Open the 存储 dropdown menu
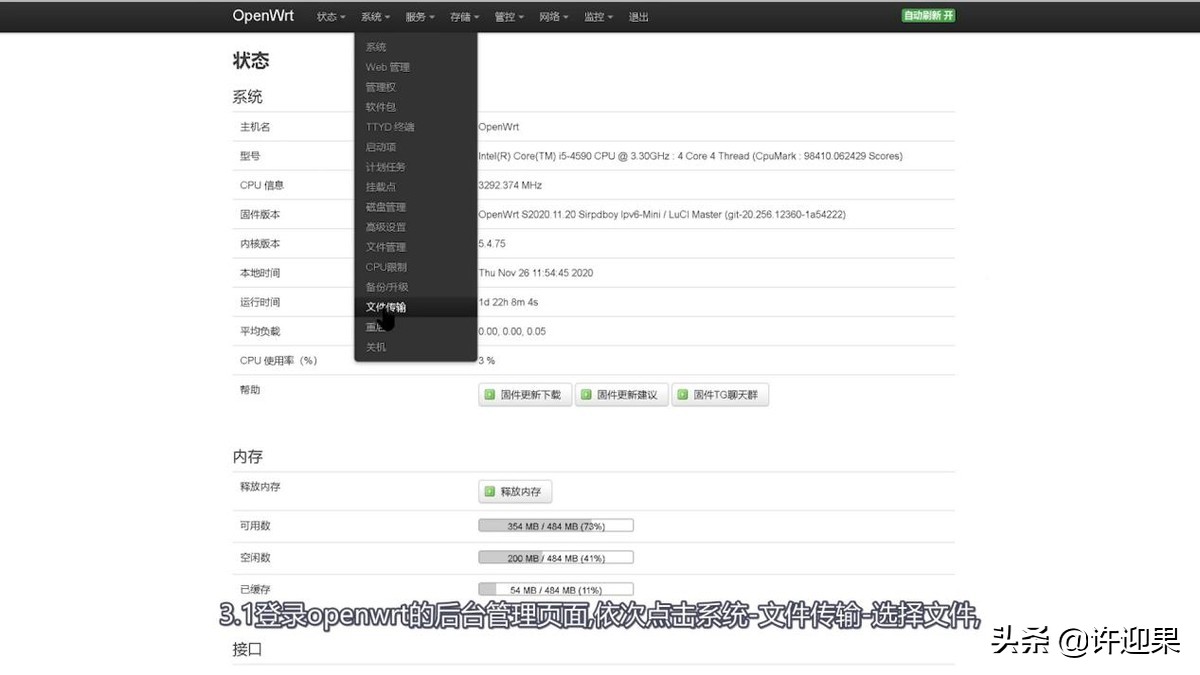 (x=463, y=16)
